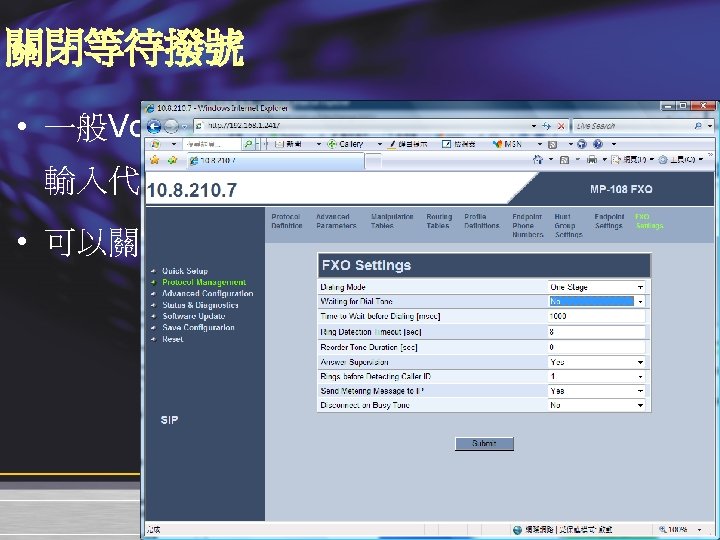
Task: Click the Live Search input box
Action: [x=632, y=126]
